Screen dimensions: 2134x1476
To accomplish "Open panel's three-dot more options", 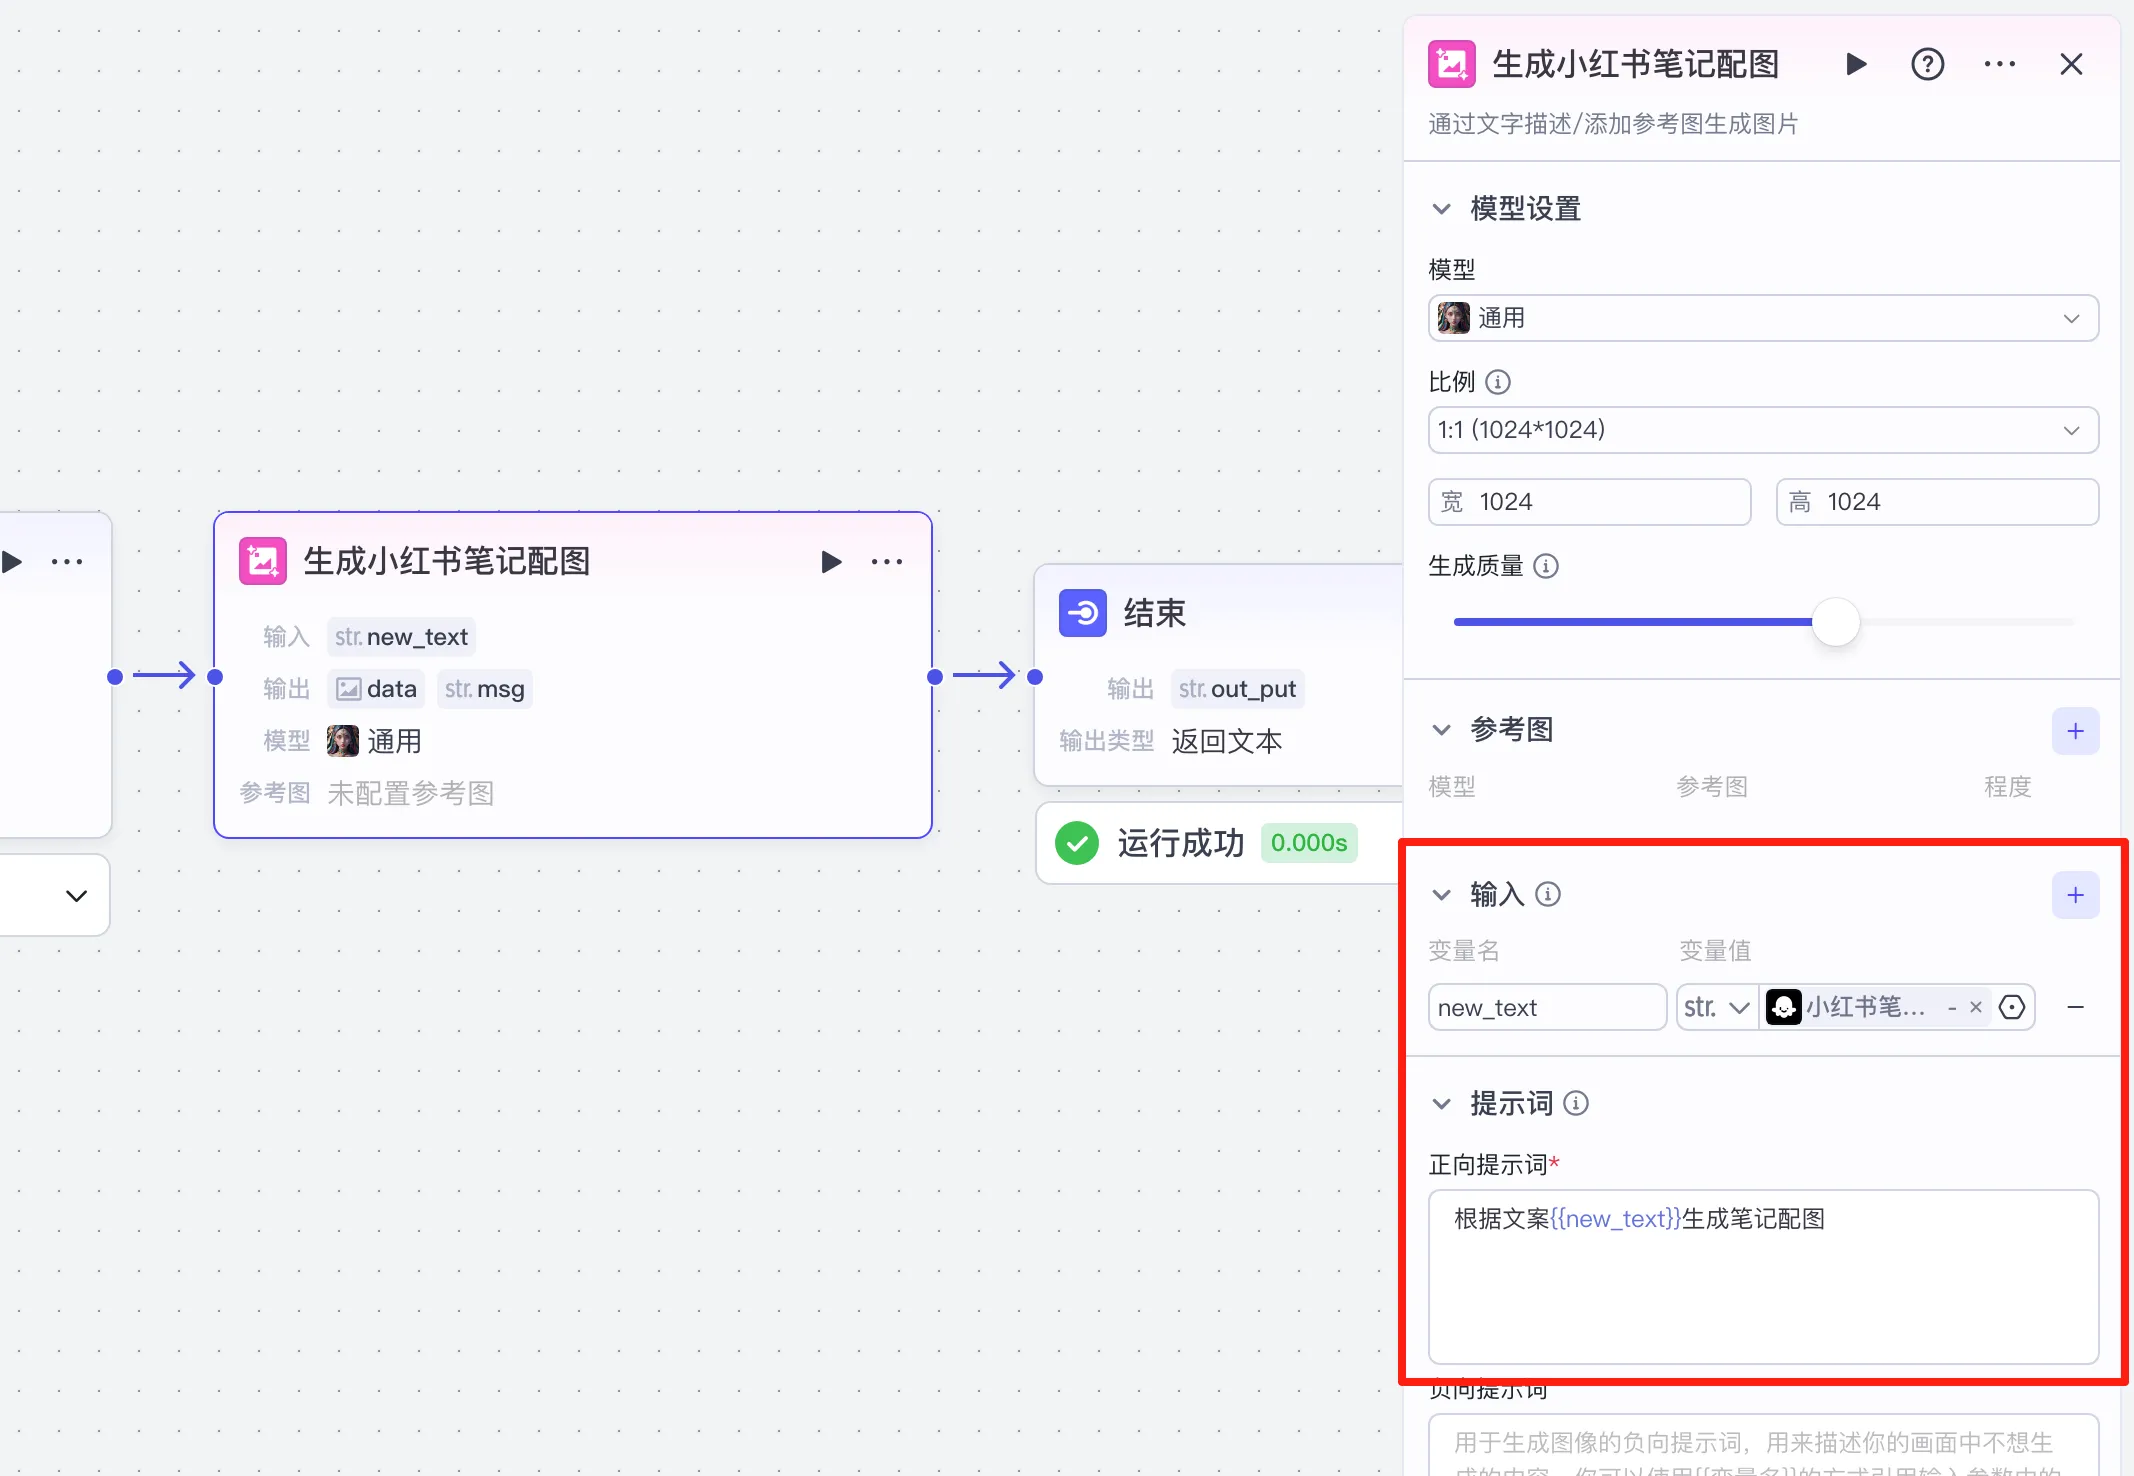I will (x=1999, y=64).
